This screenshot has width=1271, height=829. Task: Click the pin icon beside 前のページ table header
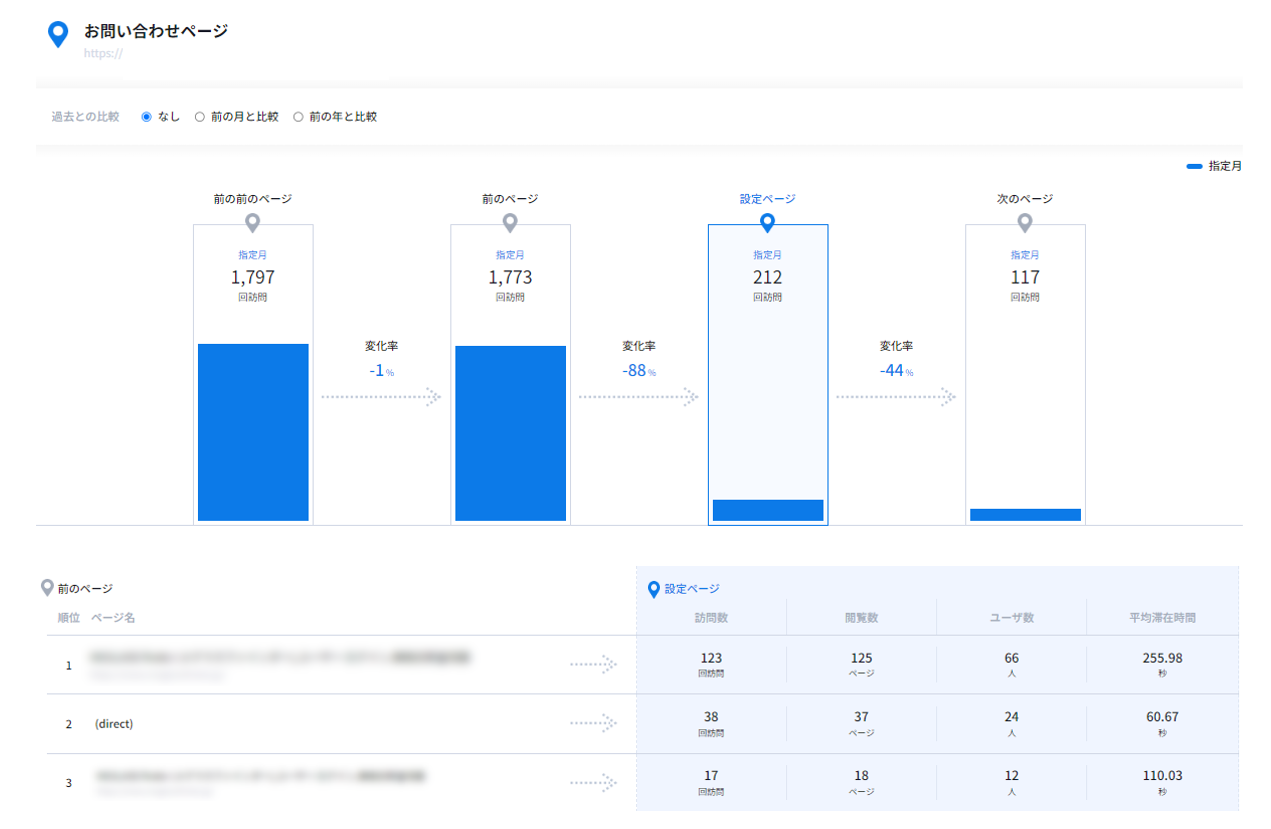point(47,588)
